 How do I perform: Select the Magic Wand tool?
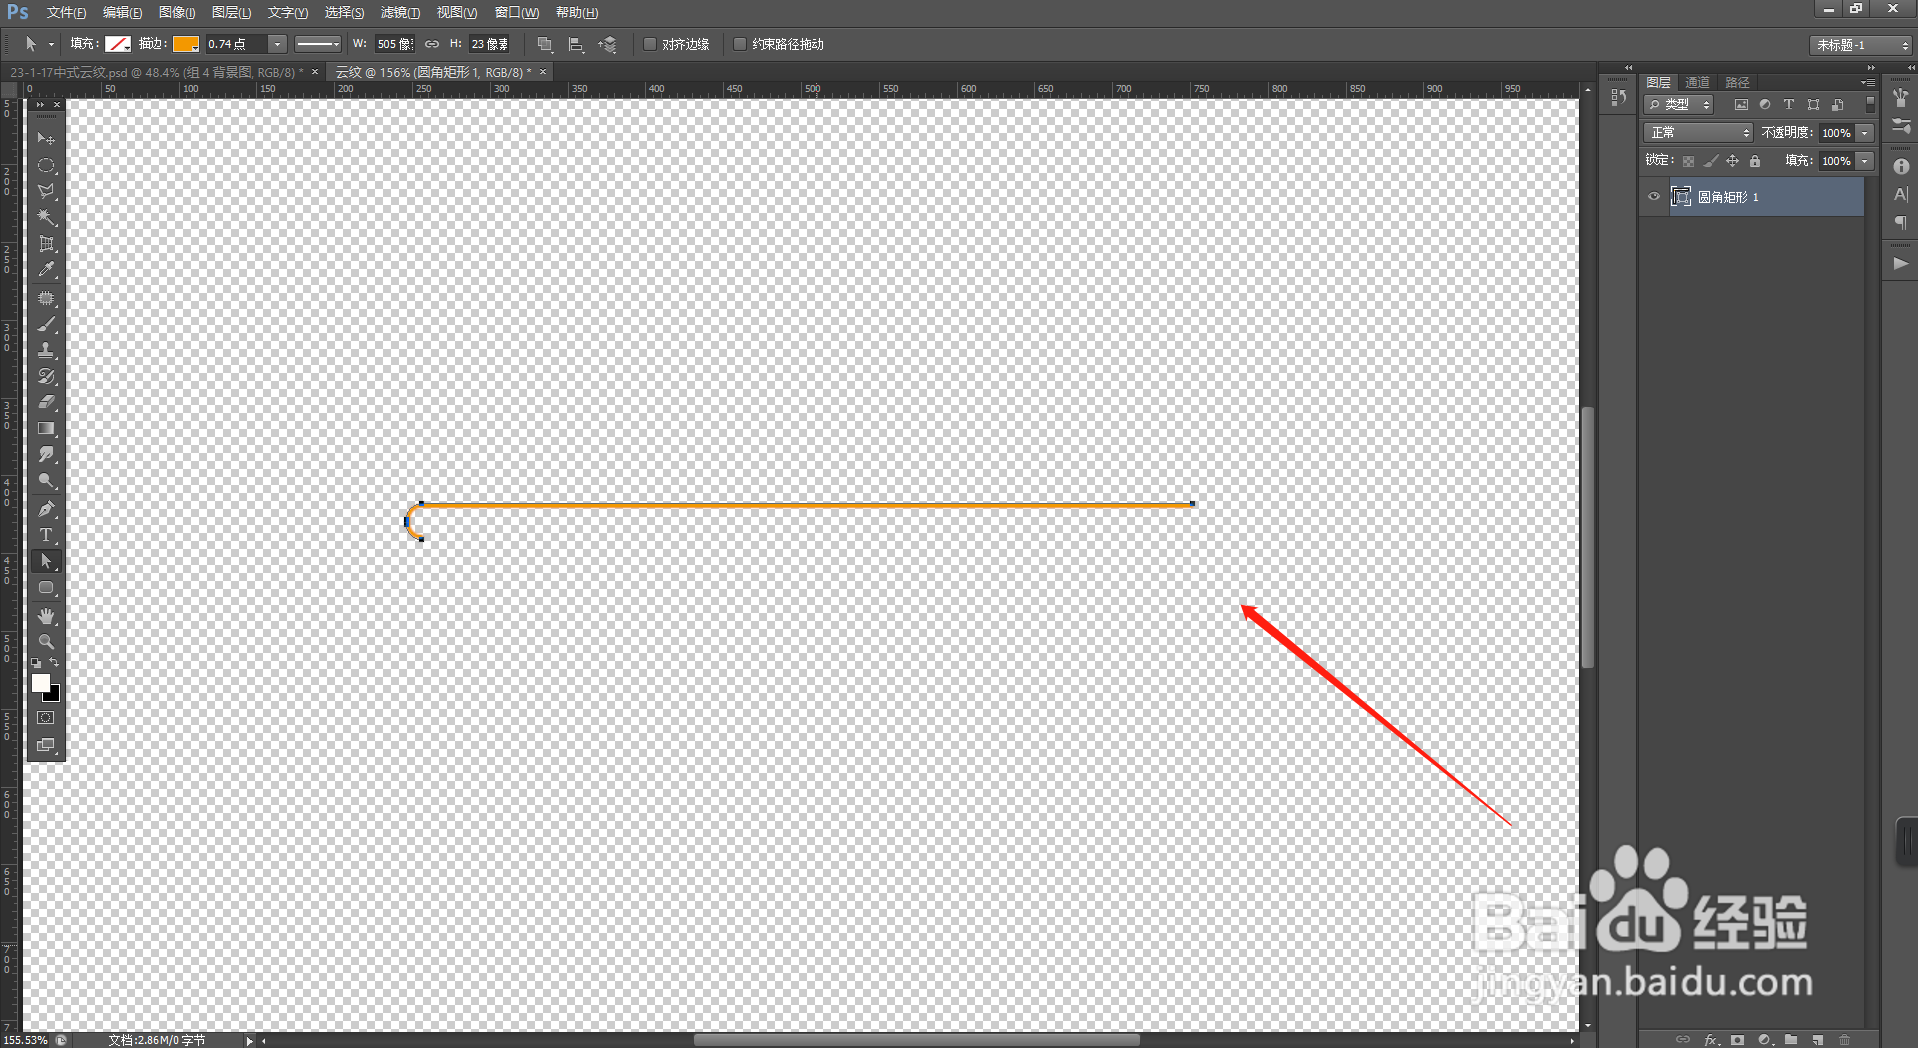[46, 217]
